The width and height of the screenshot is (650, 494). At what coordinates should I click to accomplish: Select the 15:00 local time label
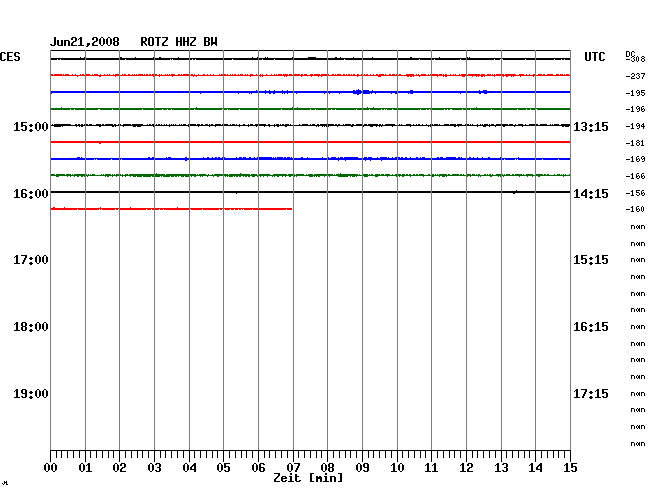coord(31,126)
